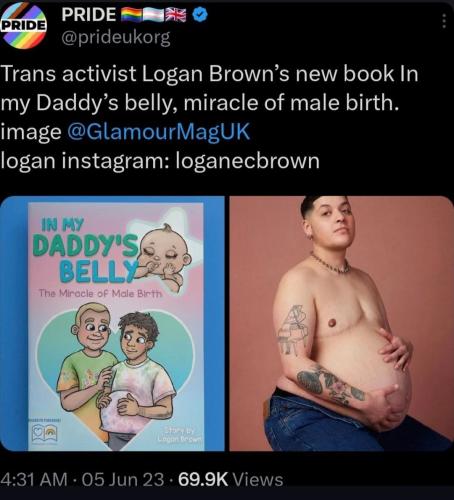Click the blue verified badge

coord(200,15)
